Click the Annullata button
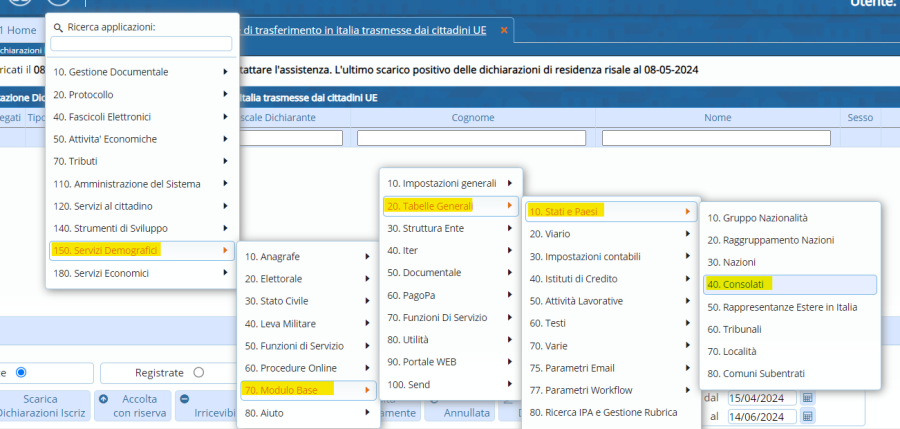The width and height of the screenshot is (900, 429). point(466,411)
